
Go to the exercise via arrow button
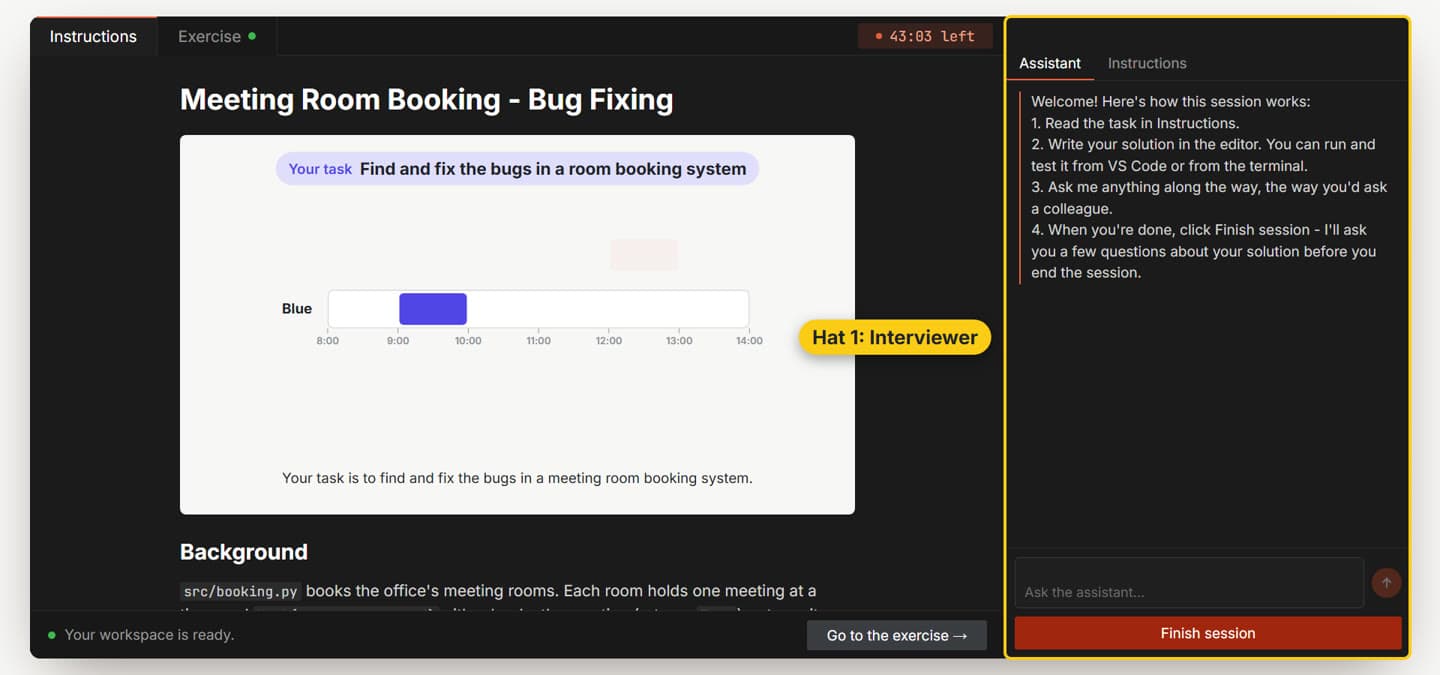897,635
